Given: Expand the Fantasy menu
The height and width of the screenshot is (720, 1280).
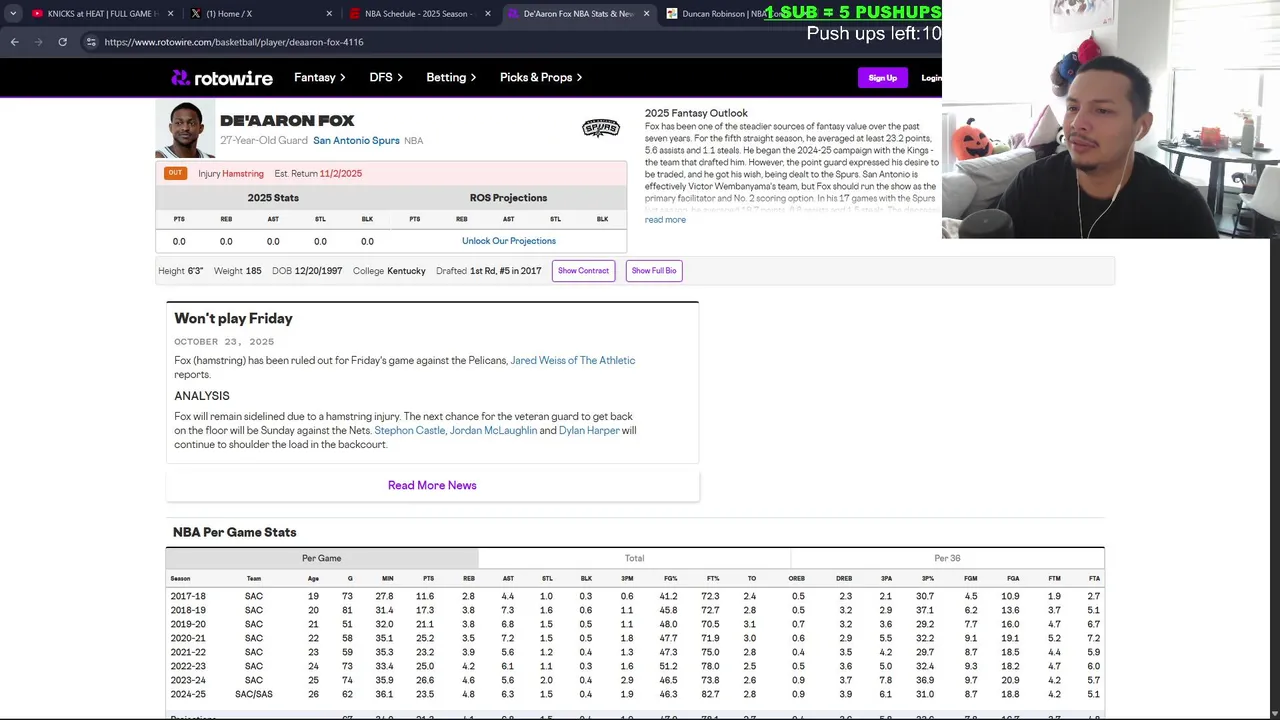Looking at the screenshot, I should coord(319,77).
